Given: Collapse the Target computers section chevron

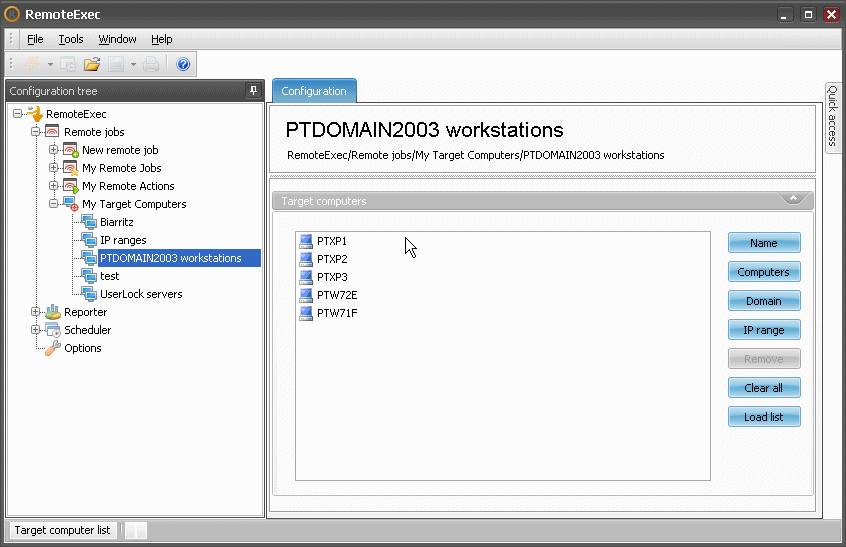Looking at the screenshot, I should click(x=794, y=199).
